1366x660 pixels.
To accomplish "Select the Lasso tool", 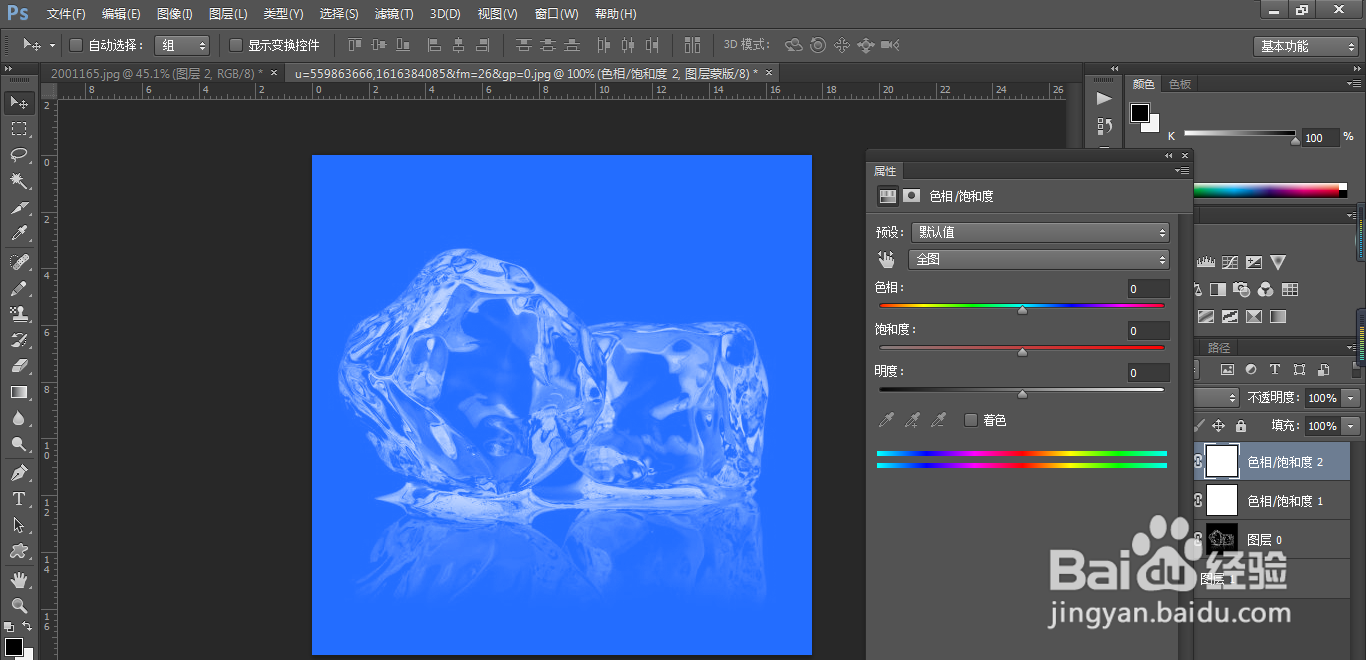I will coord(19,155).
